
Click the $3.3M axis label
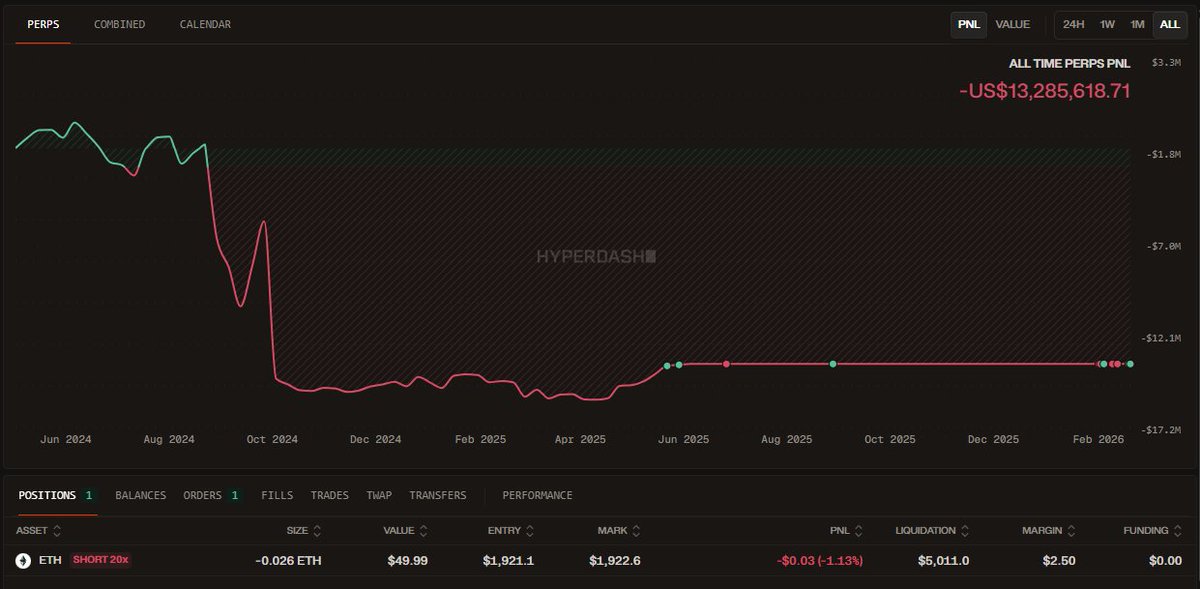[x=1167, y=62]
